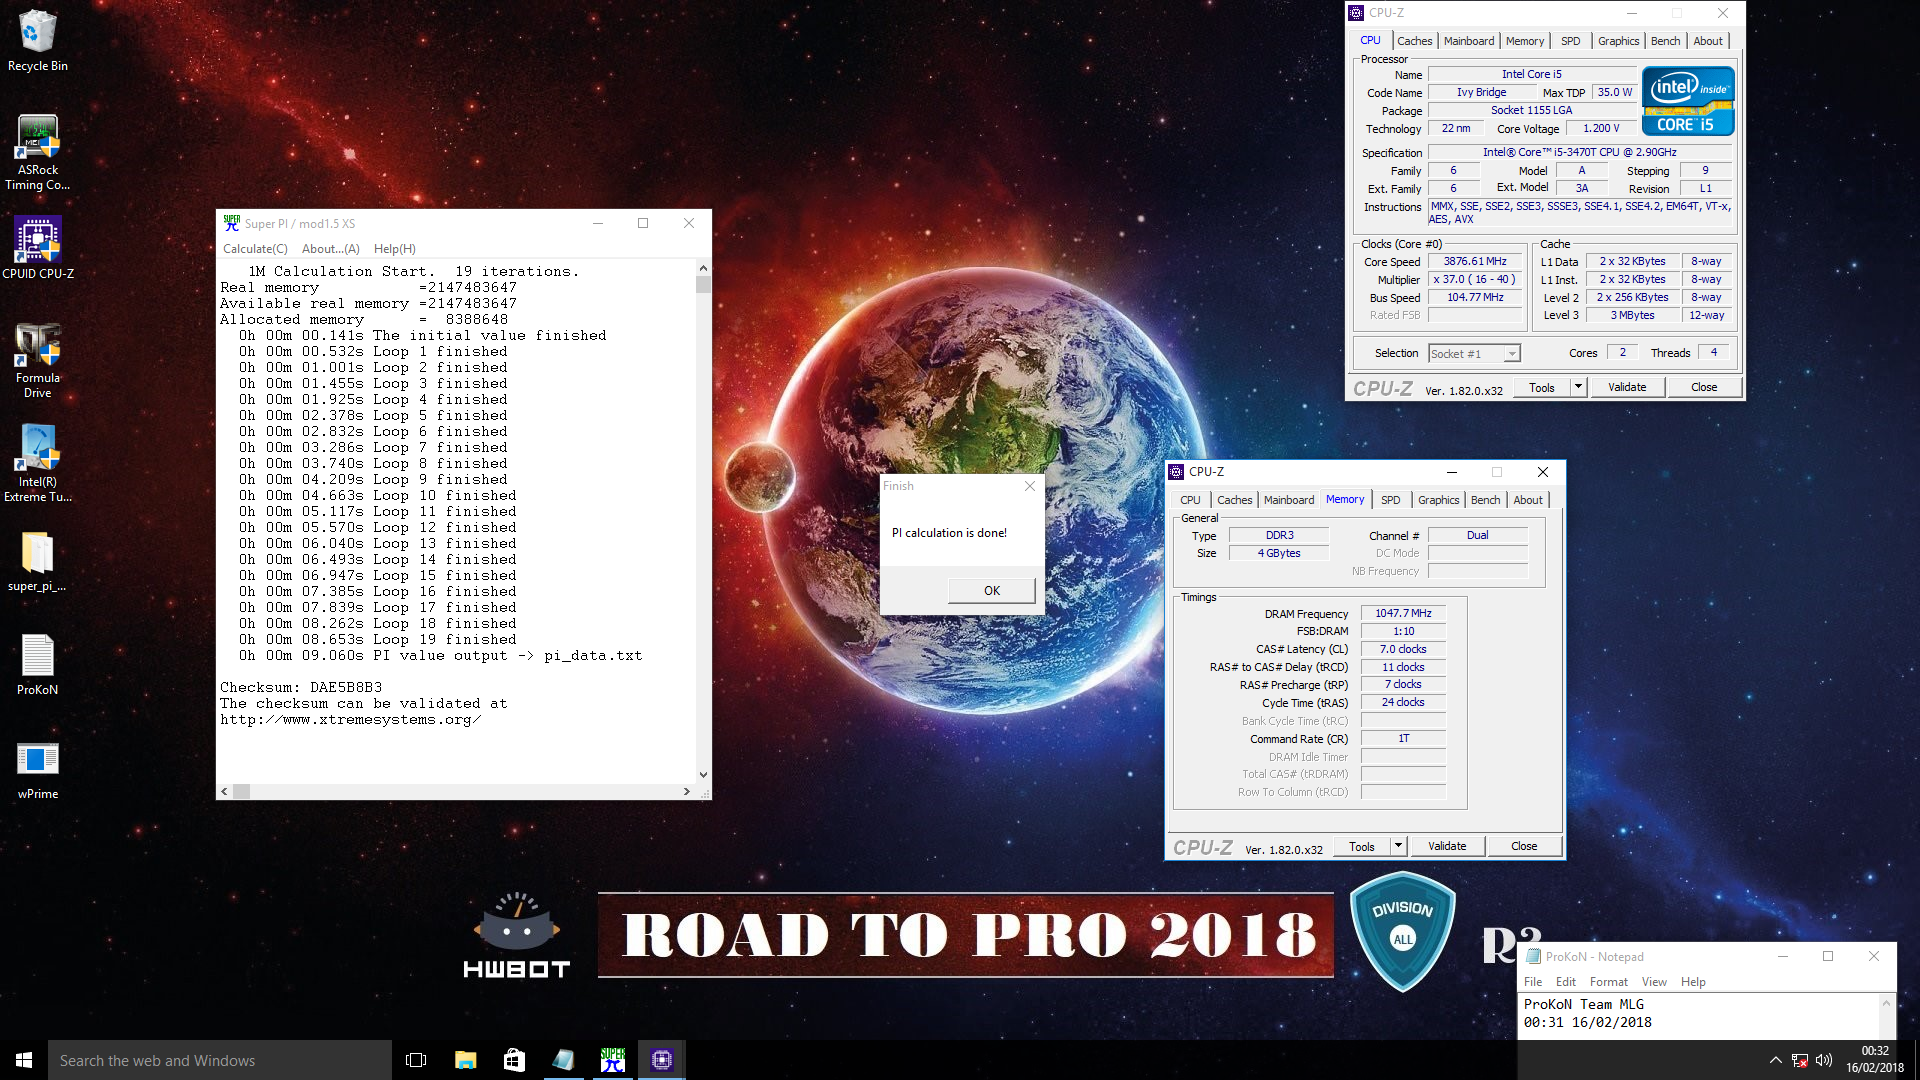Switch to Caches tab in top CPU-Z
This screenshot has height=1080, width=1920.
click(x=1414, y=41)
